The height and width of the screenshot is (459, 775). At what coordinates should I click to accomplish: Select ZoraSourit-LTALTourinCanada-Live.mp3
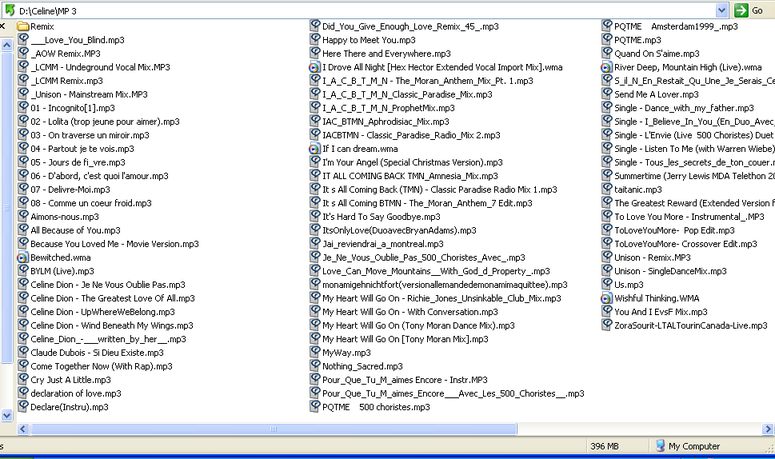(x=691, y=326)
